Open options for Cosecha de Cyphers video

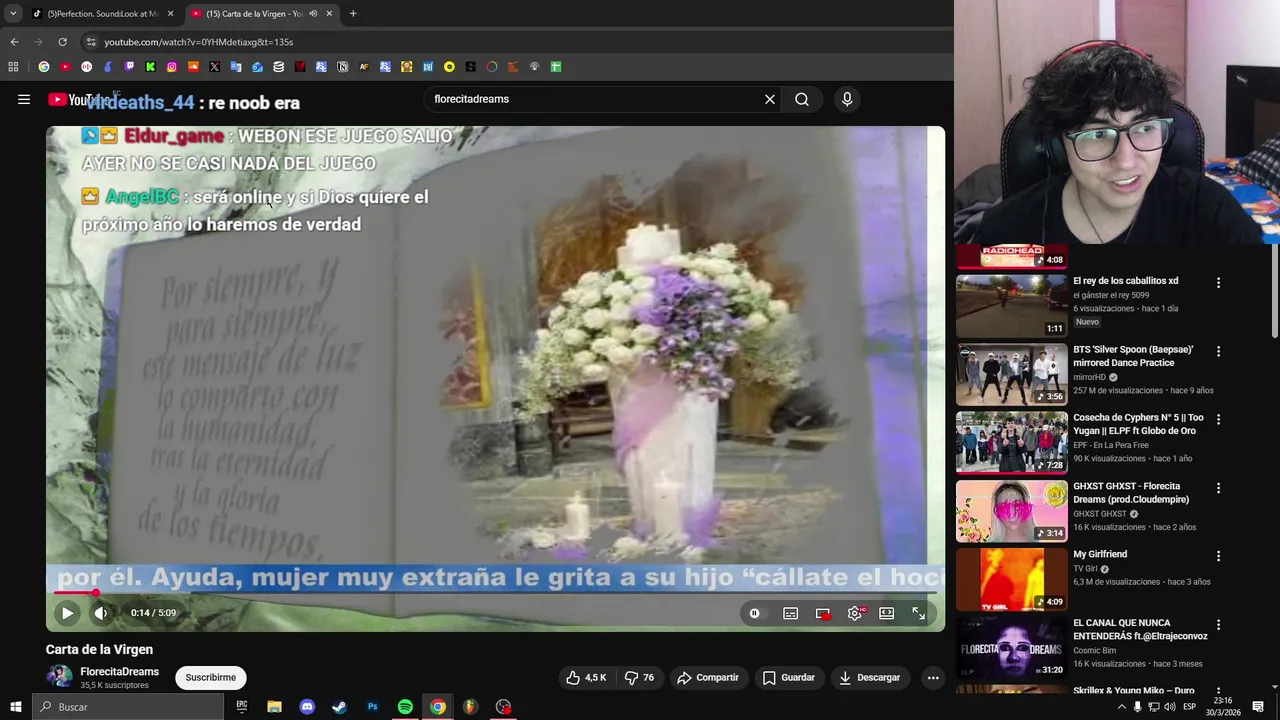[x=1218, y=419]
